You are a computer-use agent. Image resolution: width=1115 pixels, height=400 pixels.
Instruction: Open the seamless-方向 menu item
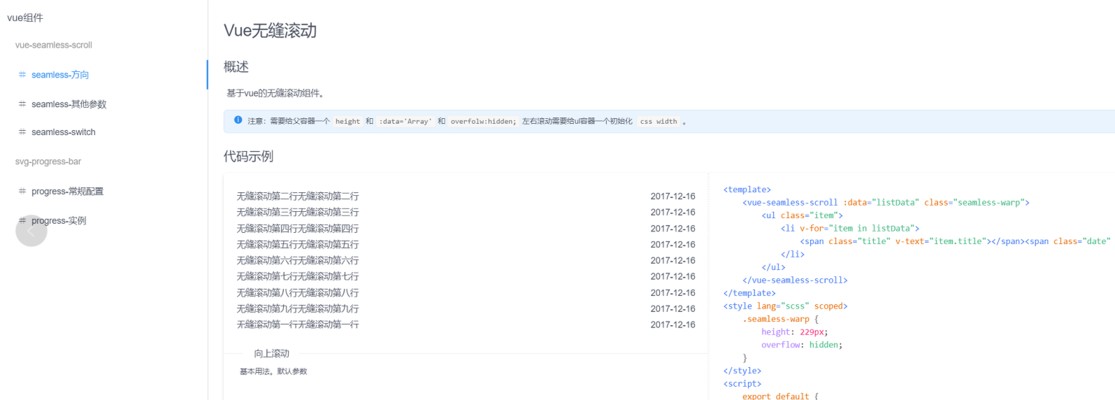click(x=61, y=75)
